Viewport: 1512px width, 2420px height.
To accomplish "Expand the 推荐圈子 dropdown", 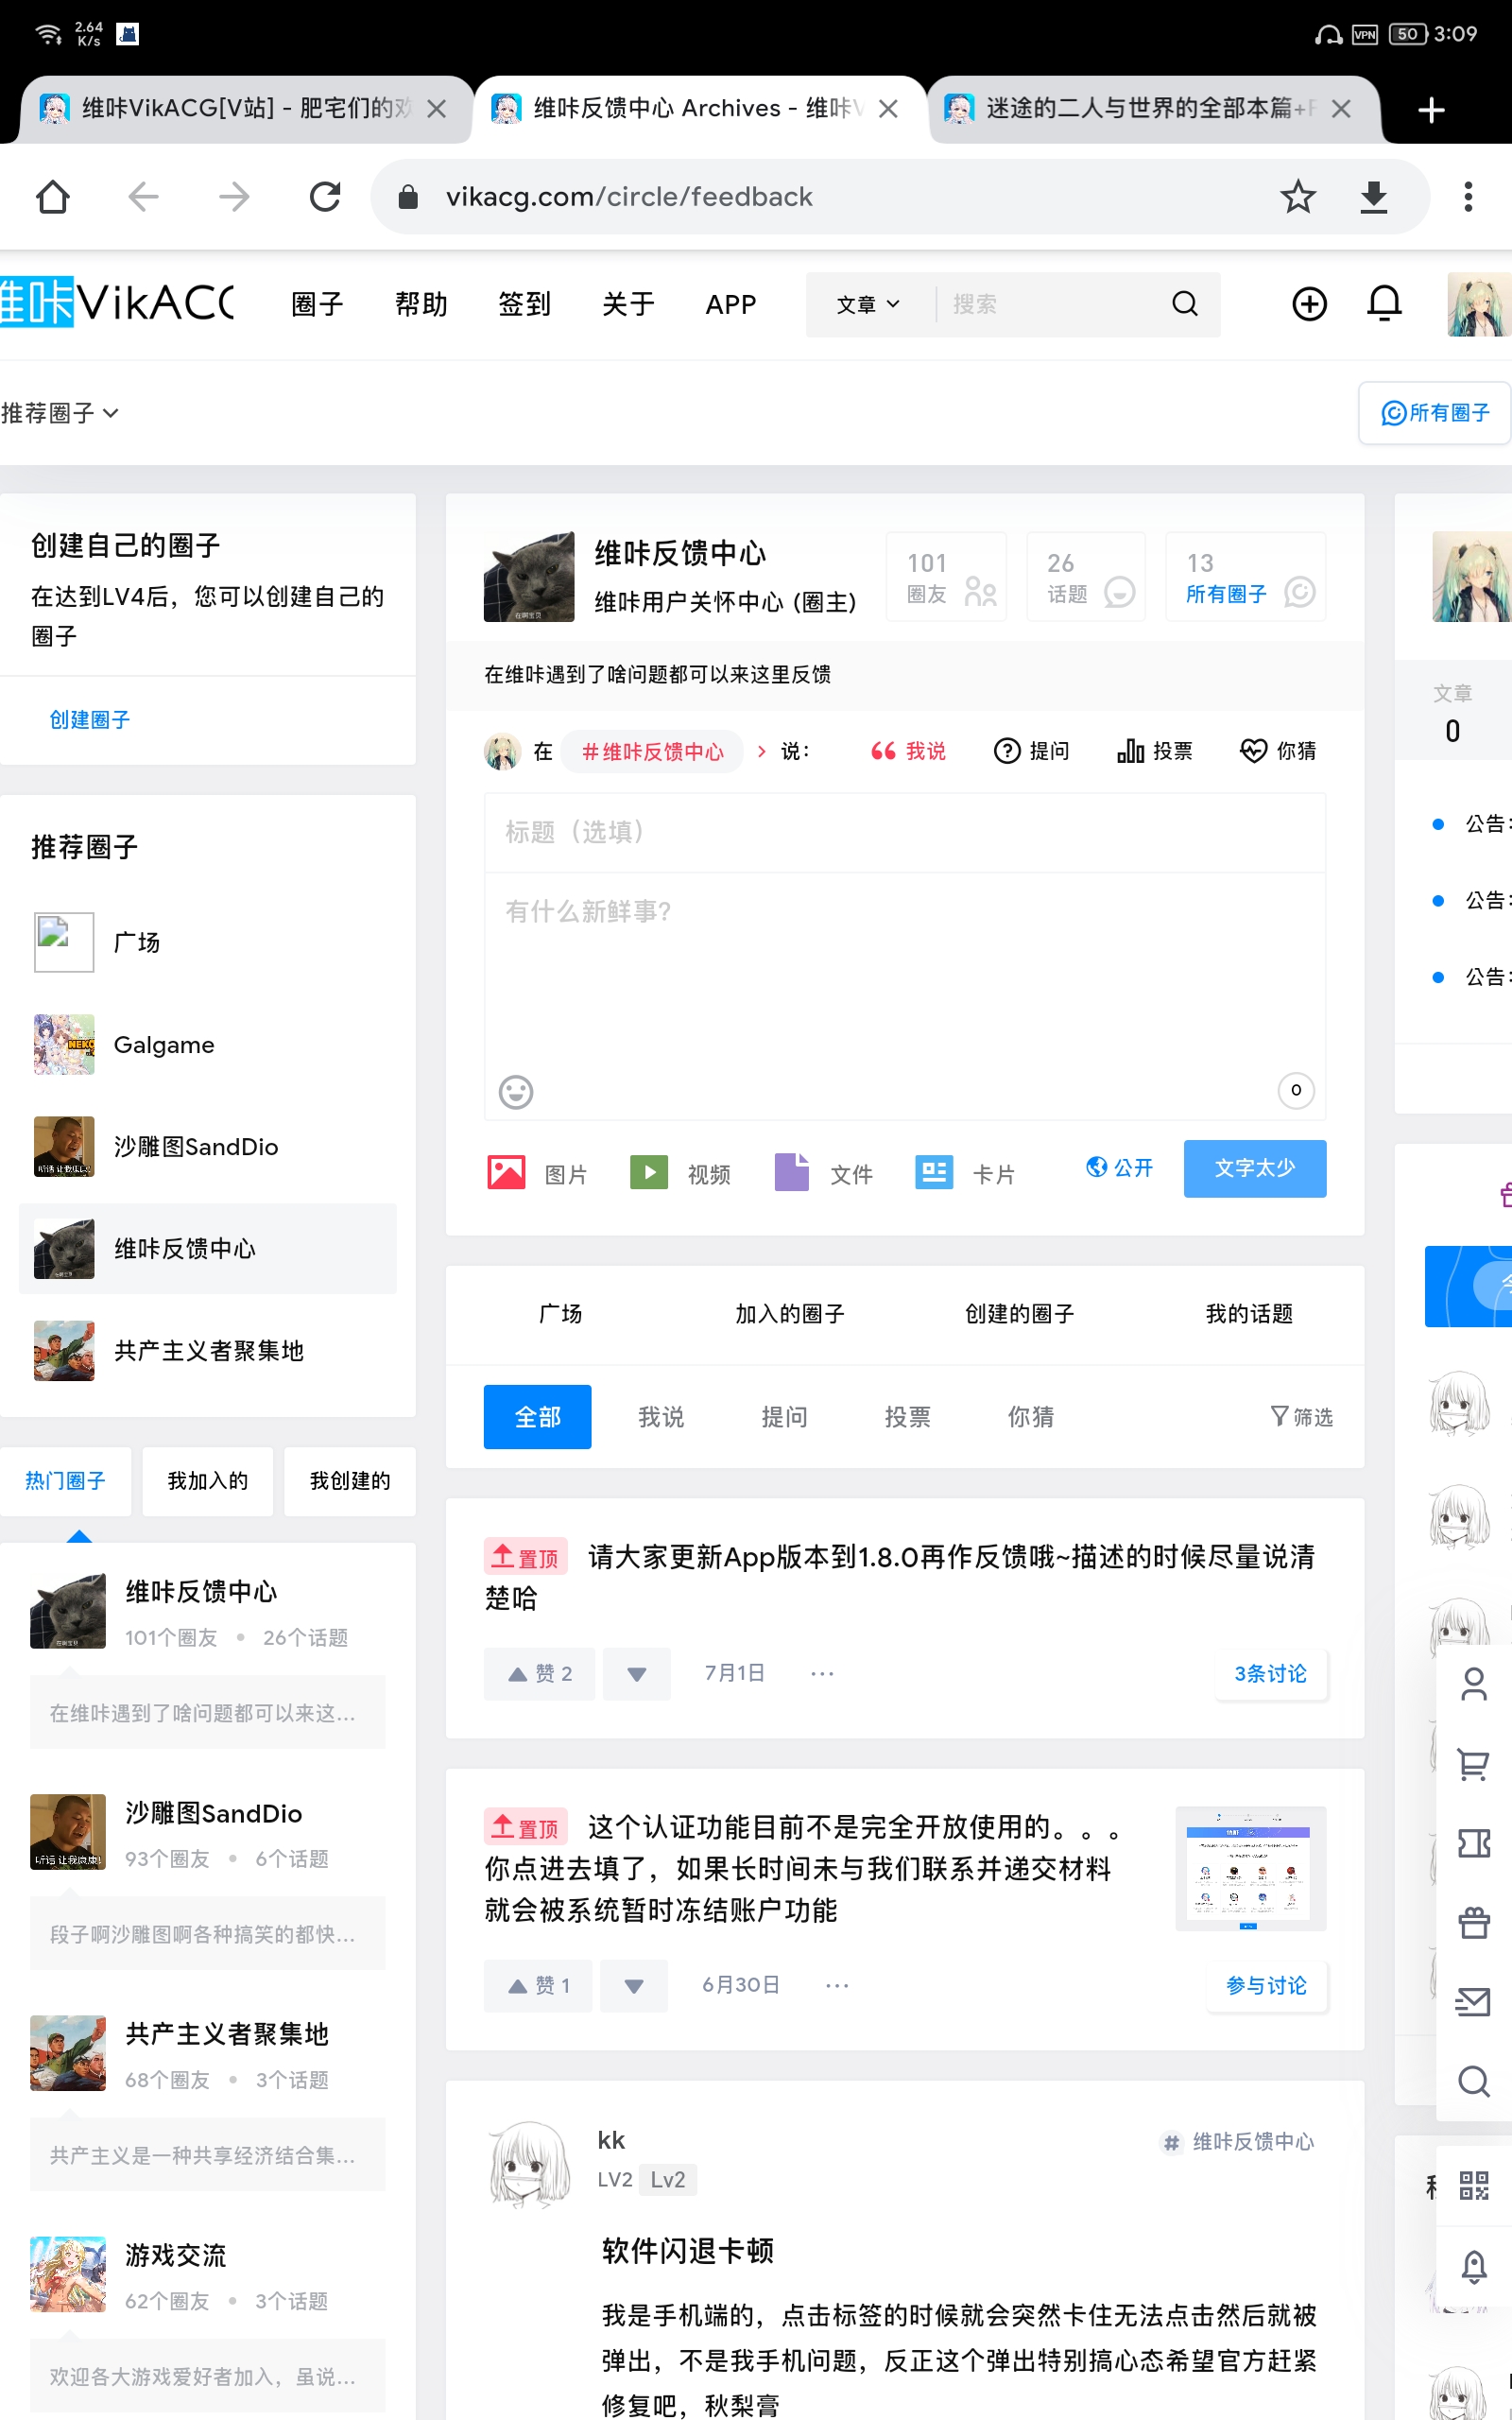I will [60, 413].
